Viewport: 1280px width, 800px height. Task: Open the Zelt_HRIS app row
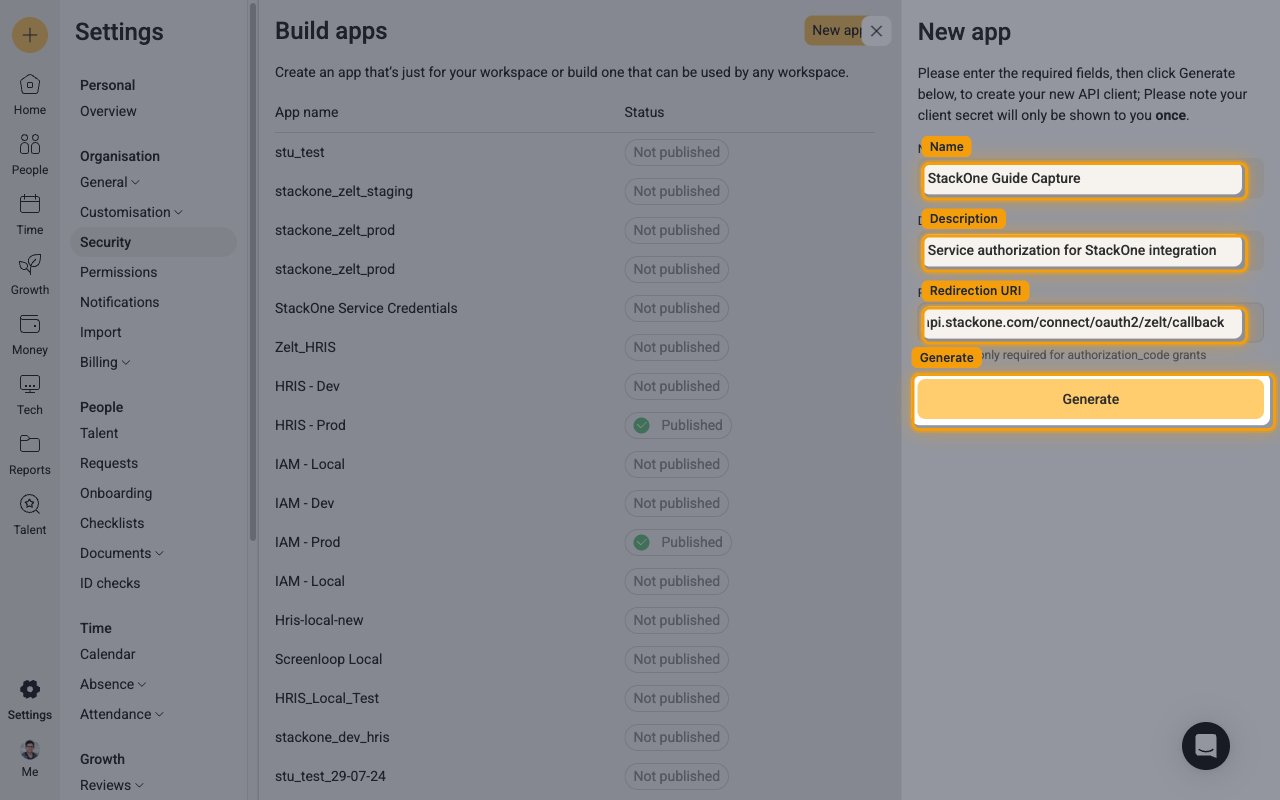coord(574,347)
